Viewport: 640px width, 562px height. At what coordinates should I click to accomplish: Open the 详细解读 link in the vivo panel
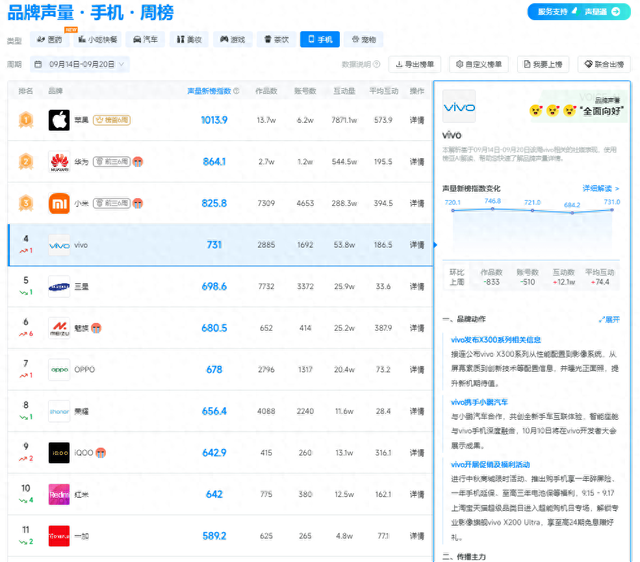[x=601, y=188]
